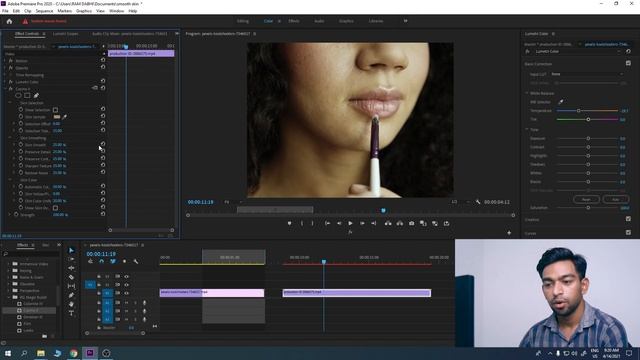
Task: Create an ellipse mask for the effect
Action: pyautogui.click(x=18, y=96)
